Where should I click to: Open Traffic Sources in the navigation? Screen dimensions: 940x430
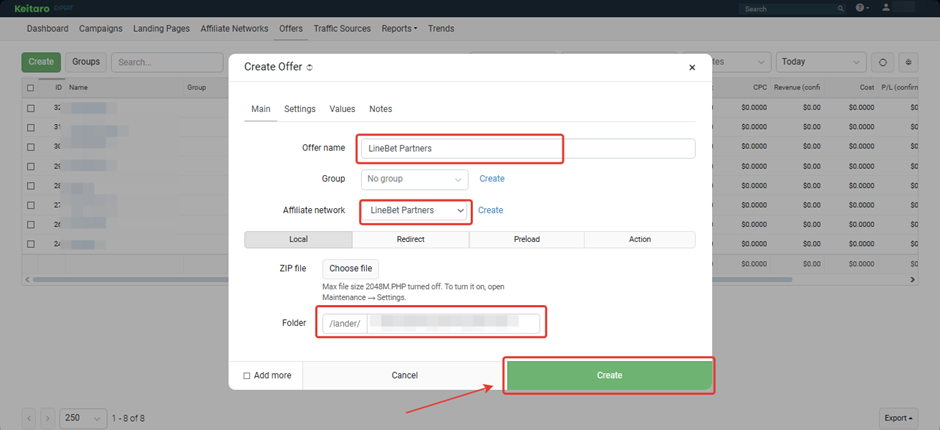(x=342, y=28)
